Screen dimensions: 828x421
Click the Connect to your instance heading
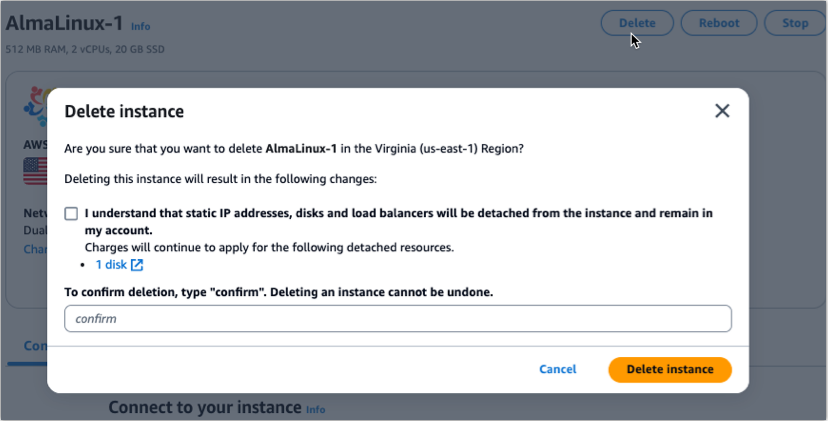204,408
